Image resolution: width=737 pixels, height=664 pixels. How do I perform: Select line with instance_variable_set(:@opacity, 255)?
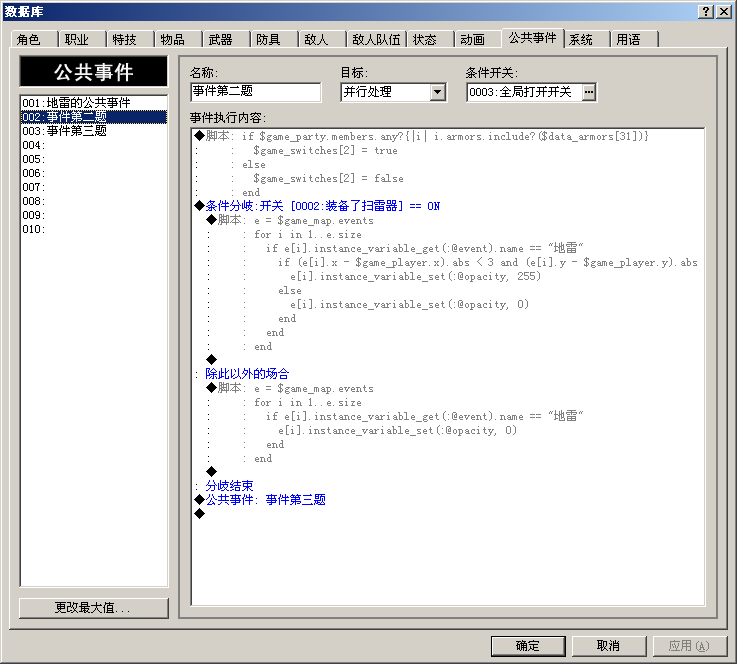(448, 276)
